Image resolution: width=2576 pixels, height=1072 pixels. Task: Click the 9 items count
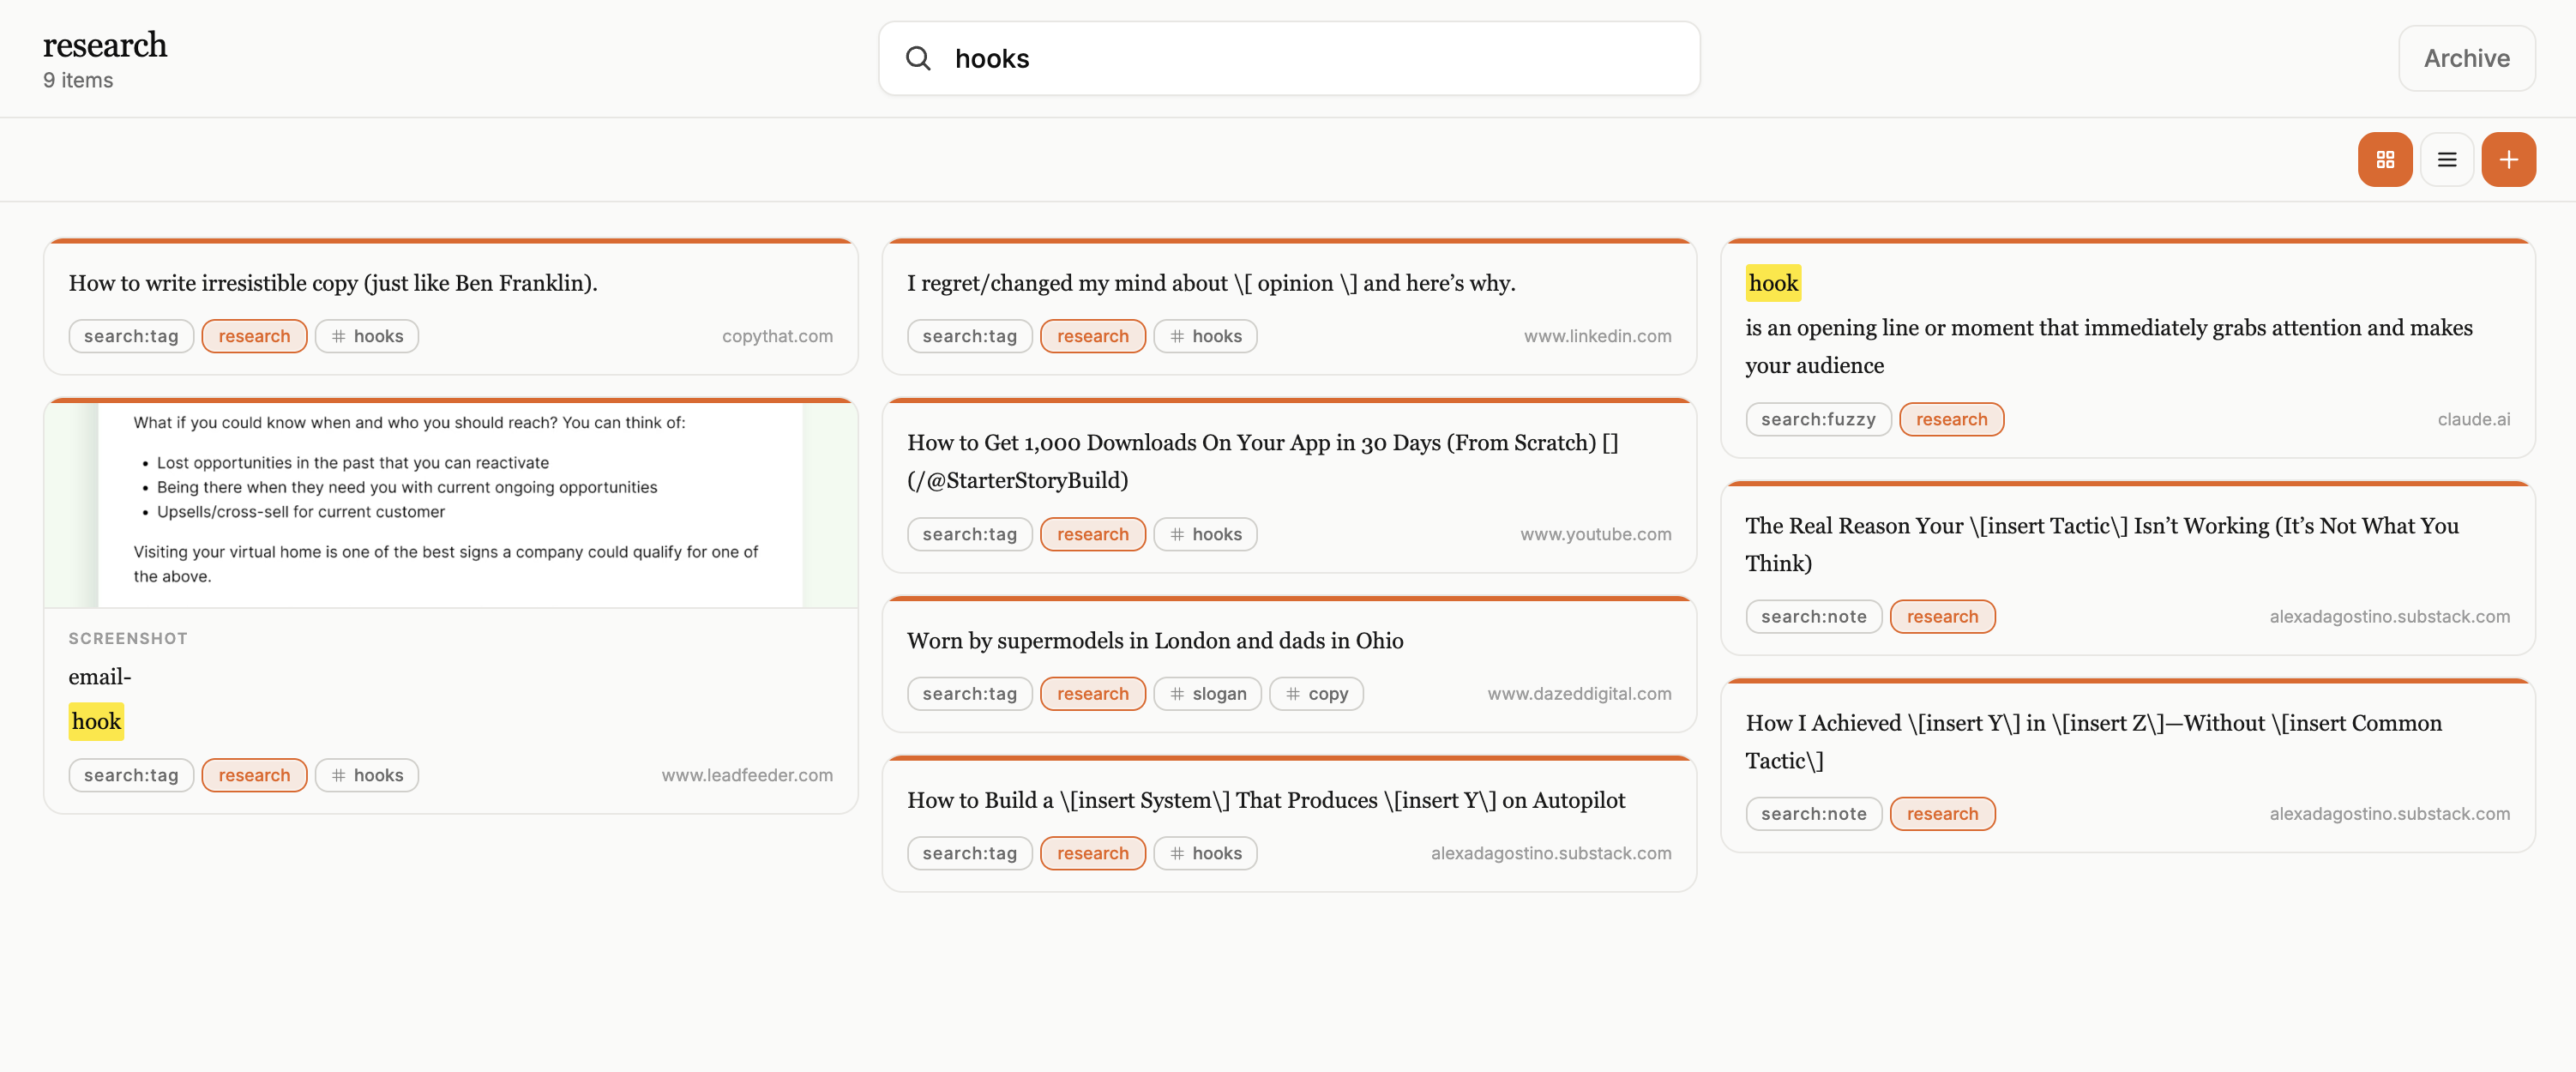pyautogui.click(x=78, y=80)
